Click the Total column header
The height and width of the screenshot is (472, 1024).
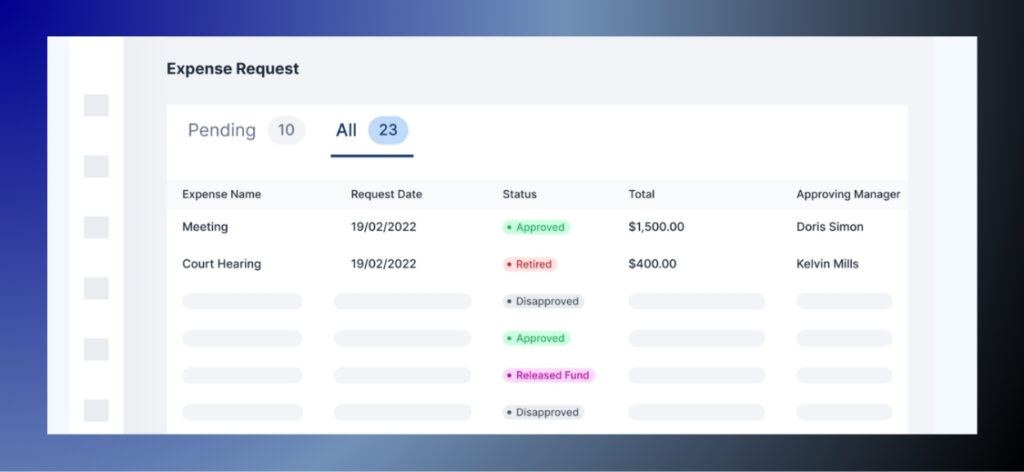tap(641, 194)
